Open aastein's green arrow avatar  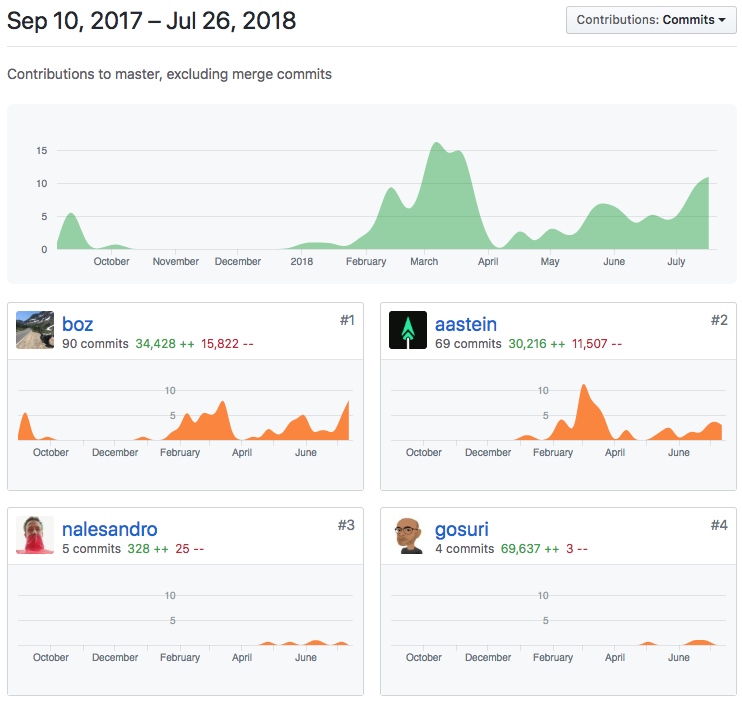point(408,330)
